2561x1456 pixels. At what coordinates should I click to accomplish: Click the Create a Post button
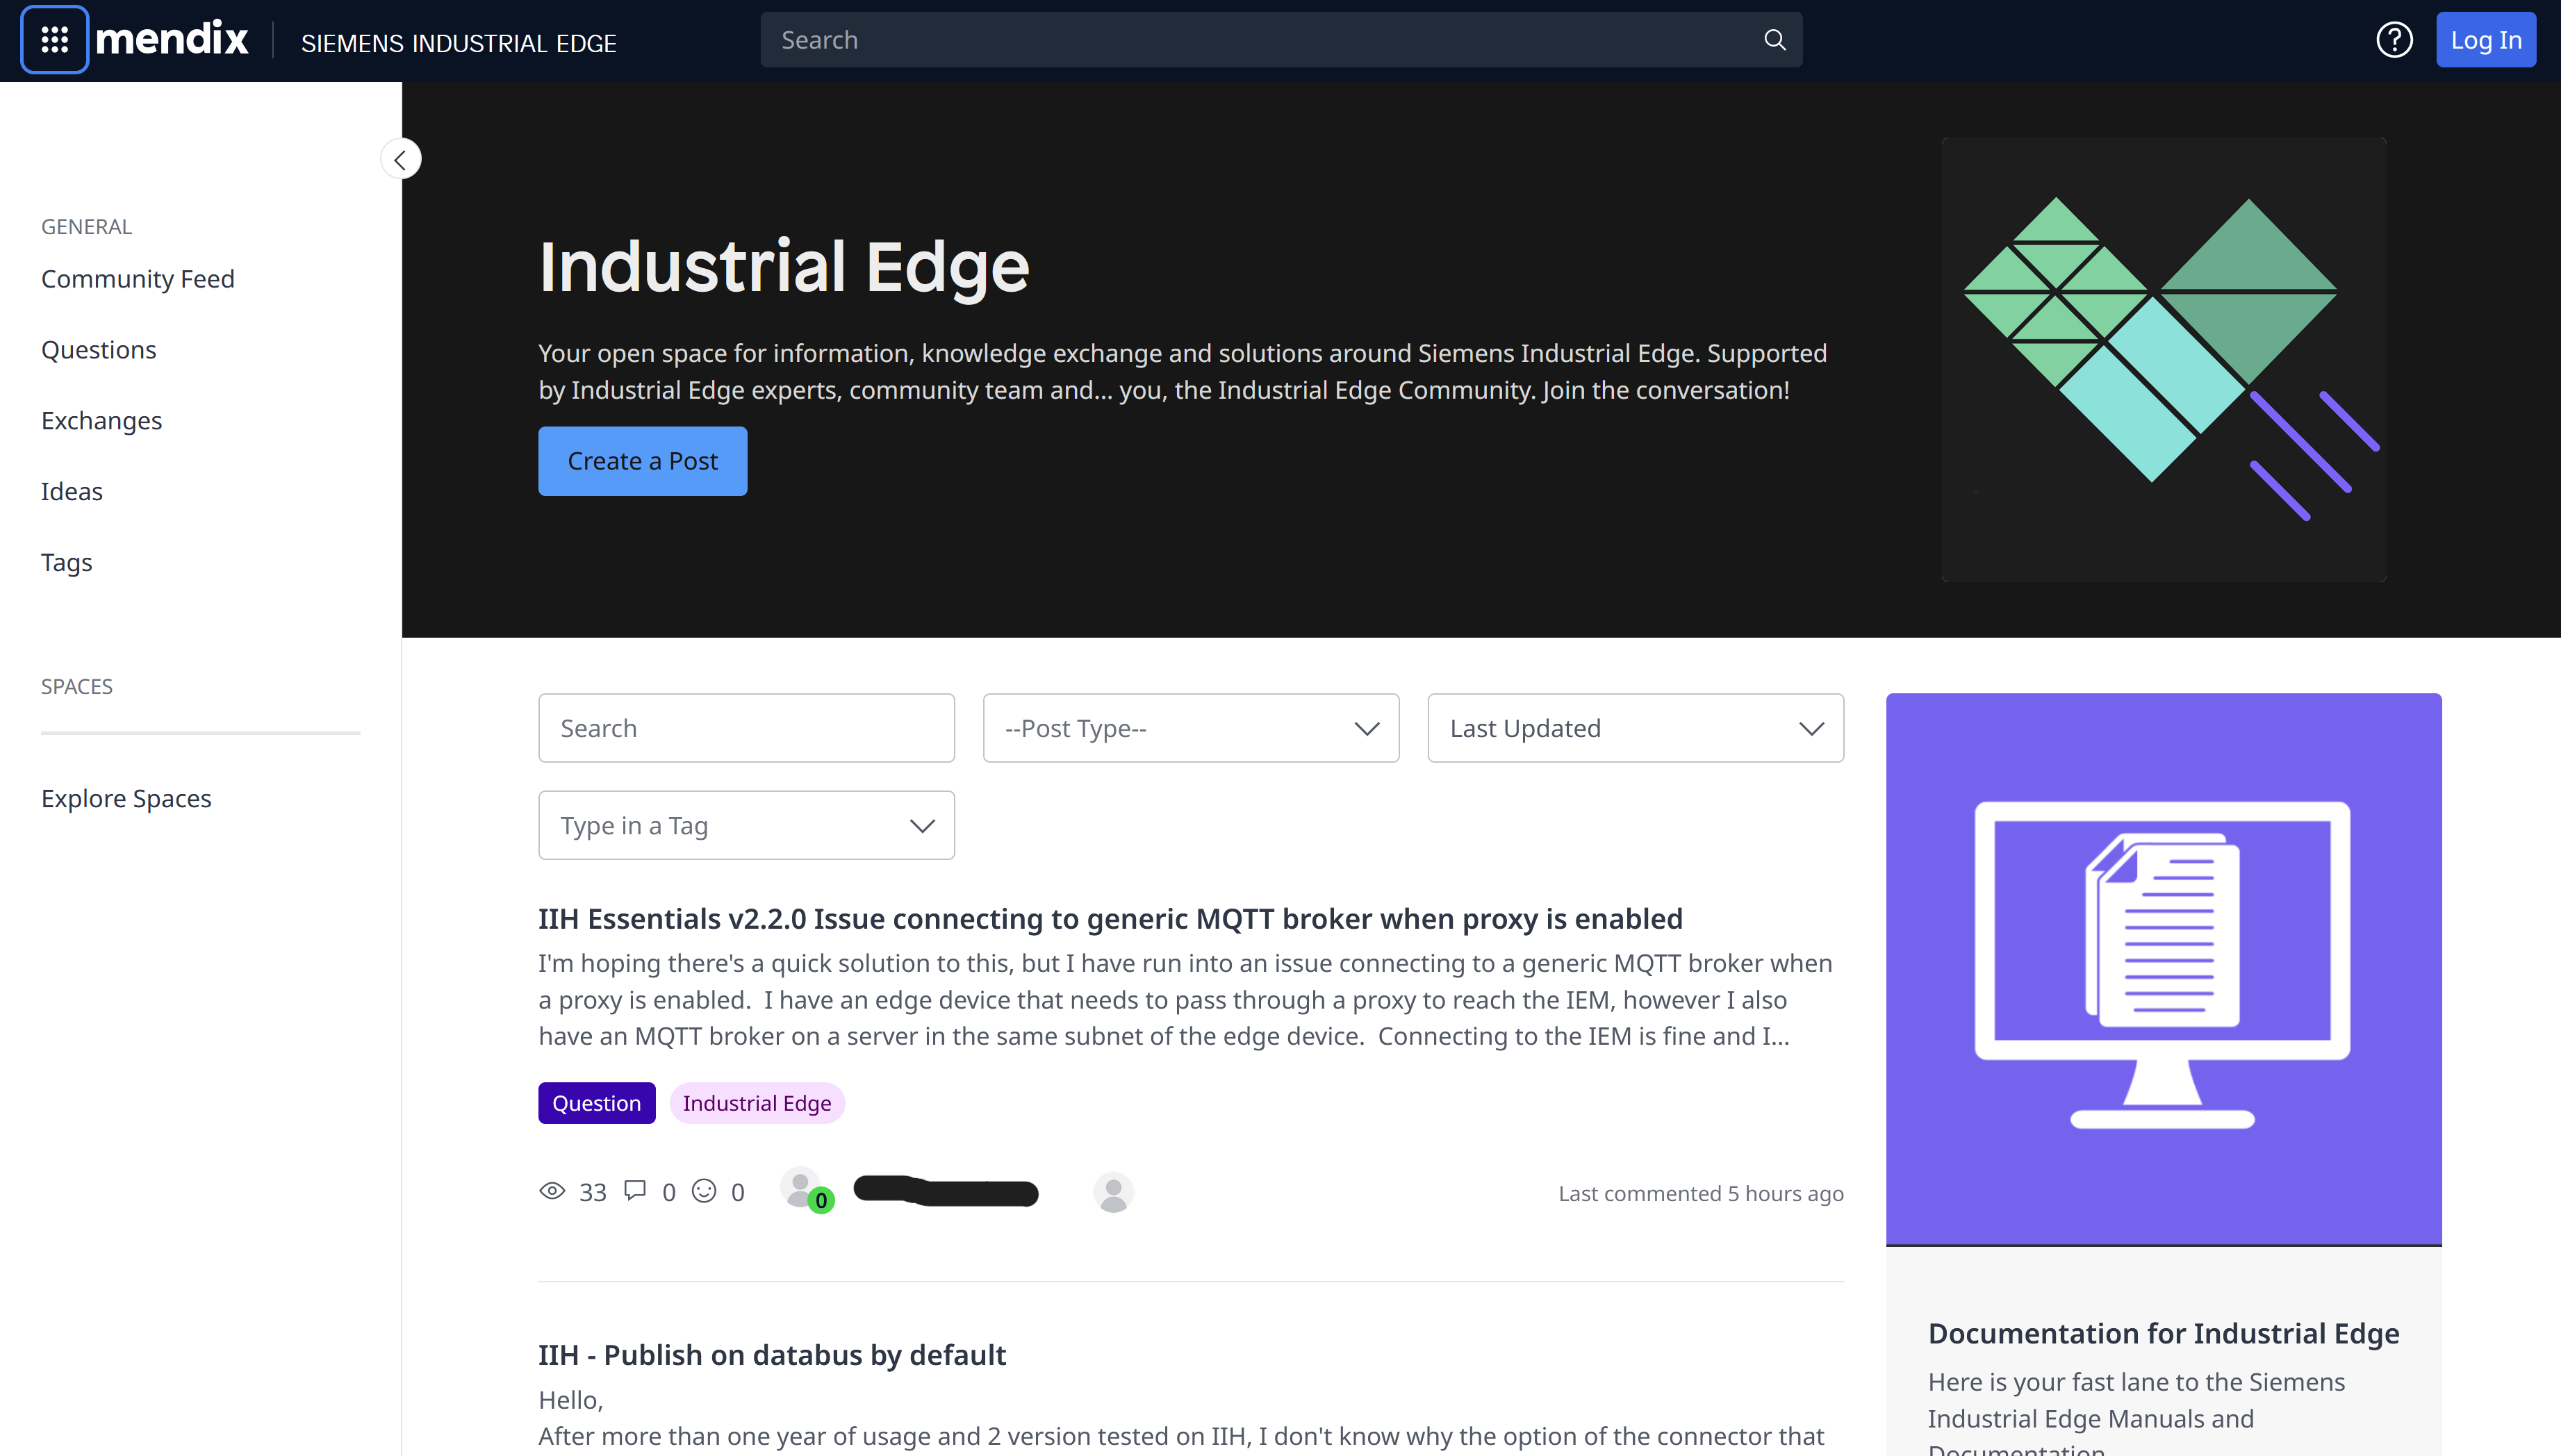pyautogui.click(x=642, y=461)
